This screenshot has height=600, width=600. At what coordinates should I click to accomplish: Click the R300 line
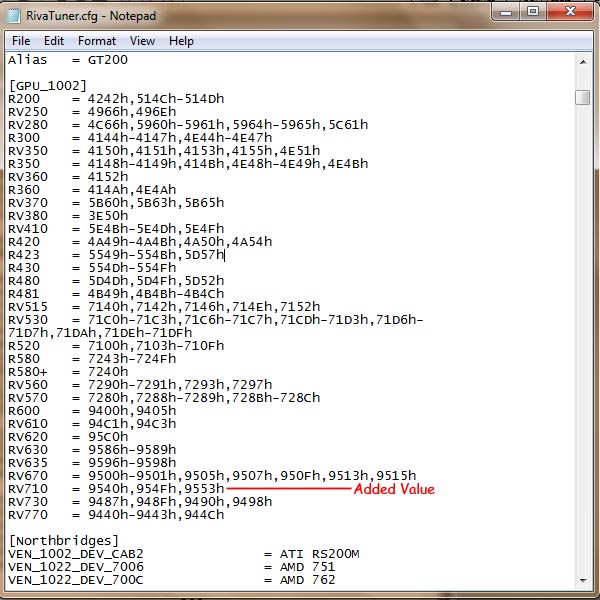click(140, 138)
